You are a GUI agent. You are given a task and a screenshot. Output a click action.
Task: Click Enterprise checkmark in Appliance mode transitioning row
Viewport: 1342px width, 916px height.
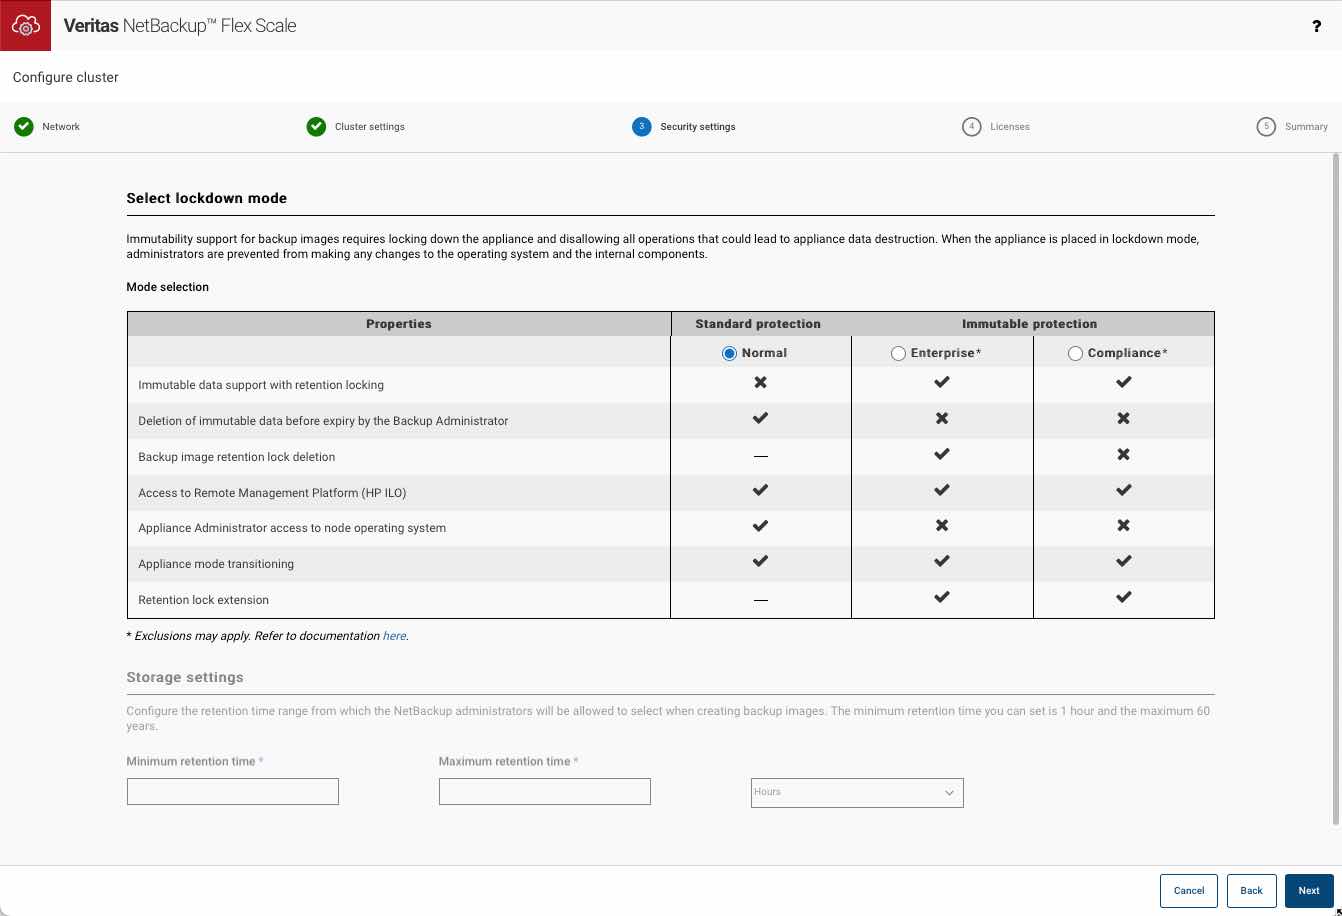[941, 562]
